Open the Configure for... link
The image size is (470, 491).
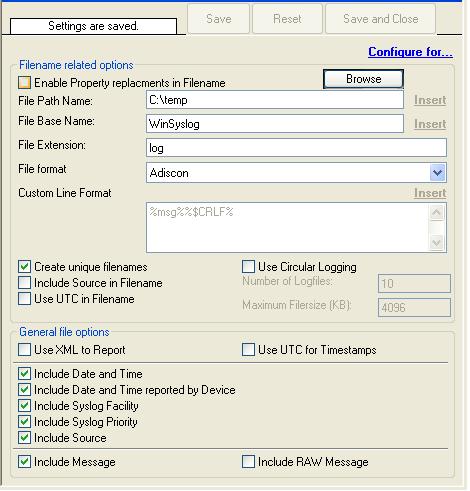point(410,52)
